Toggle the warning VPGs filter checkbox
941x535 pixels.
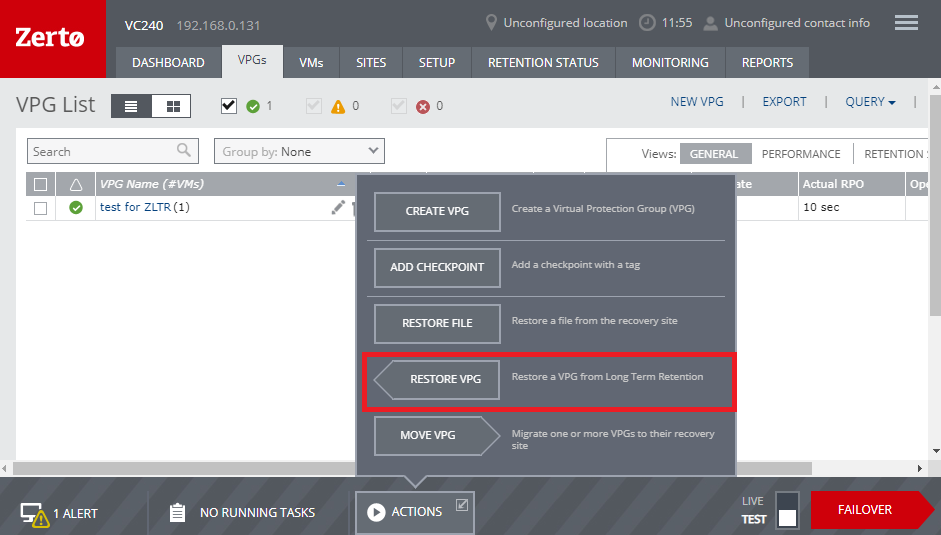pyautogui.click(x=314, y=106)
